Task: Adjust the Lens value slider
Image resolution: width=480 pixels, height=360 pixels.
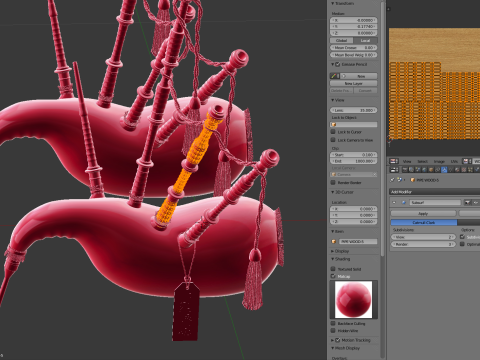Action: pos(354,110)
